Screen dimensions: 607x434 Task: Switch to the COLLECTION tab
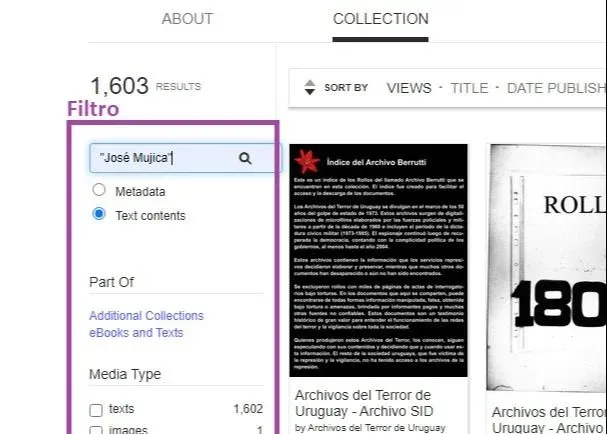pyautogui.click(x=380, y=19)
